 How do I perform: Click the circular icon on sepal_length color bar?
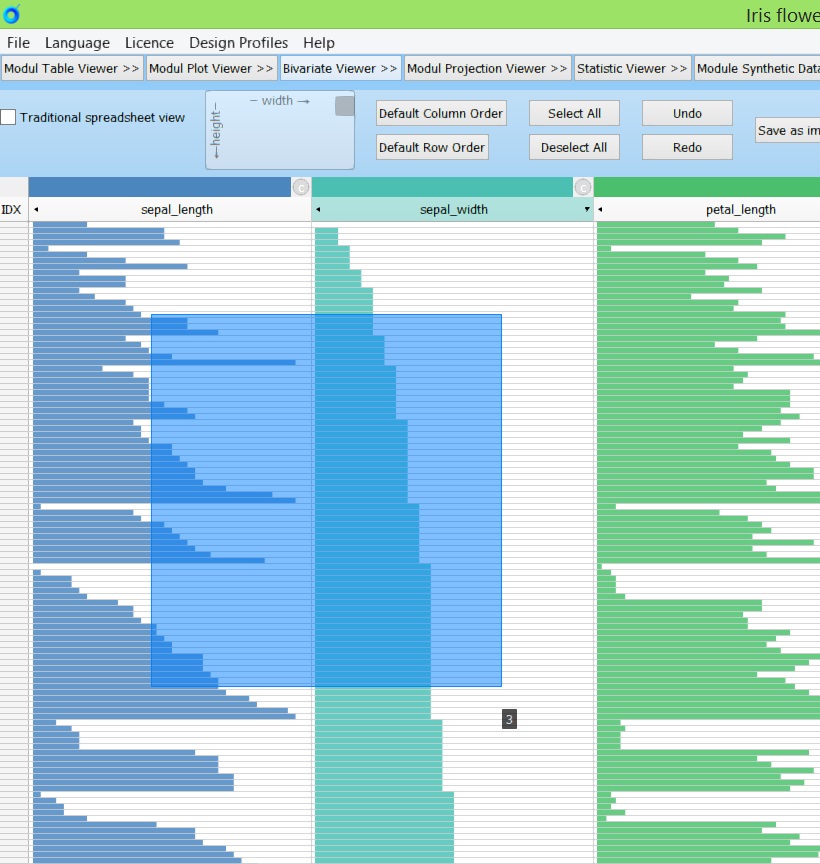point(300,187)
